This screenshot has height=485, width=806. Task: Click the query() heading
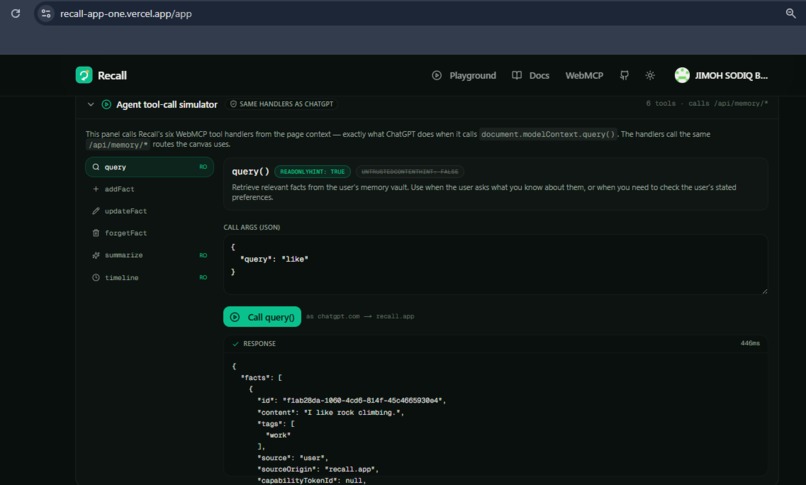point(250,172)
